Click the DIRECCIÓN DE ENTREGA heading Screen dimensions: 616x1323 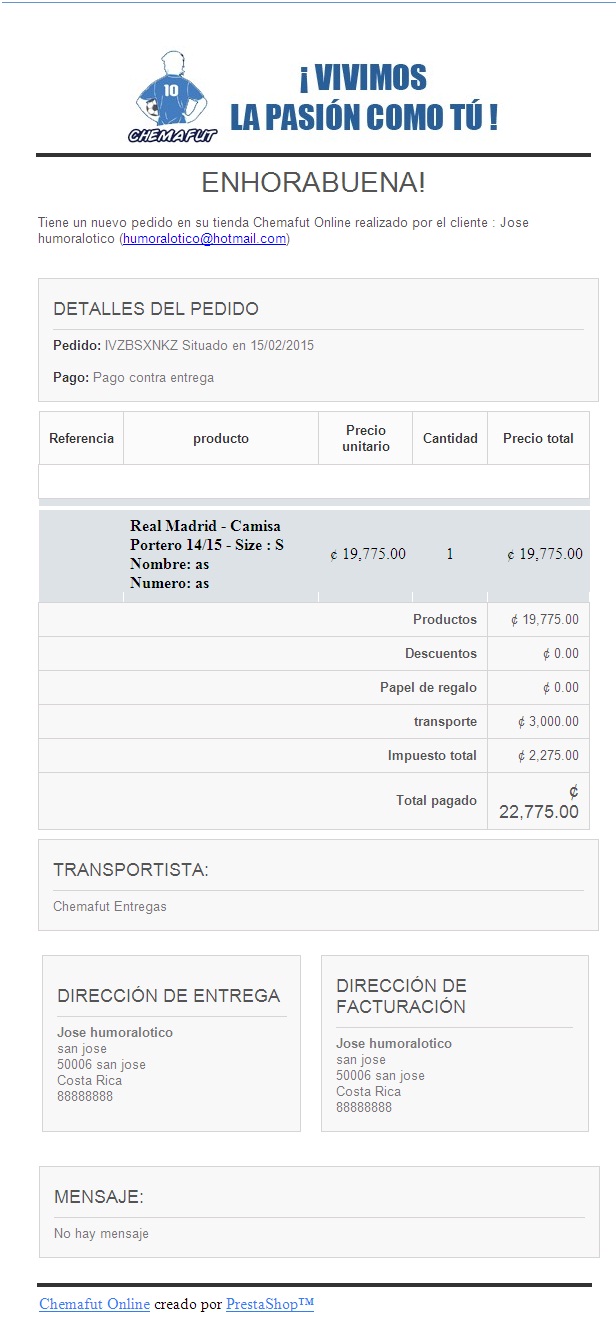[169, 995]
